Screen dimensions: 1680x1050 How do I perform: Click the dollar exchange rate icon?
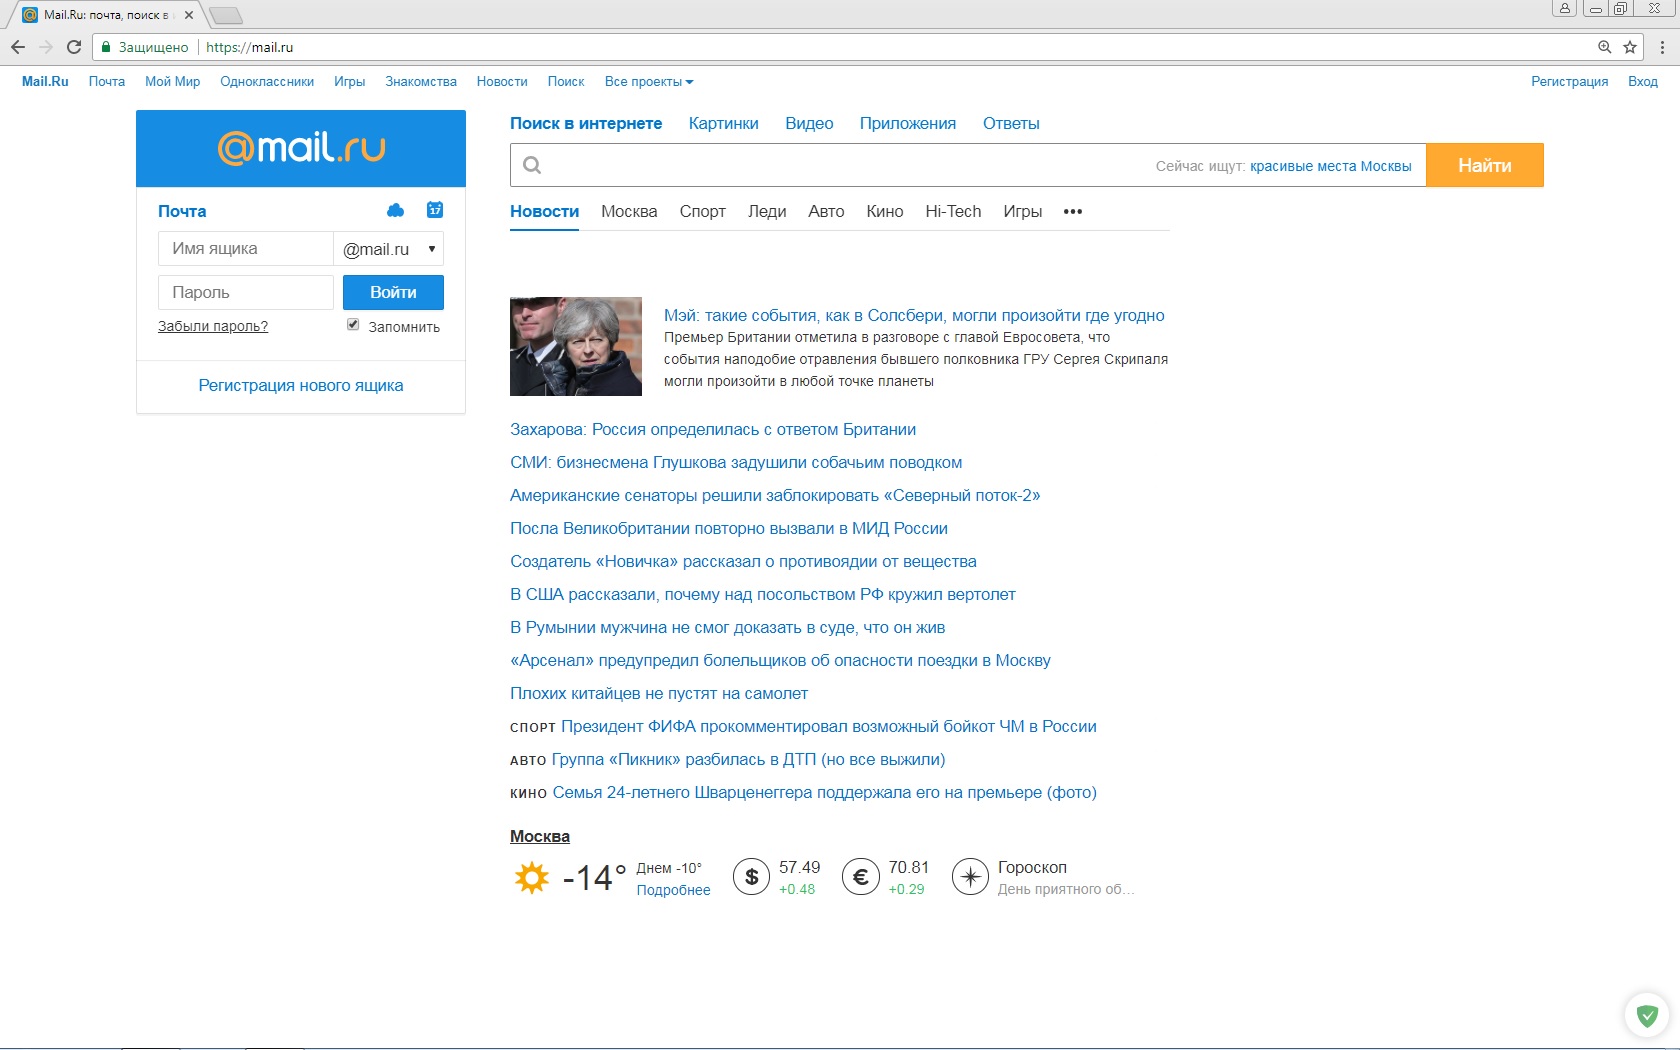click(751, 877)
